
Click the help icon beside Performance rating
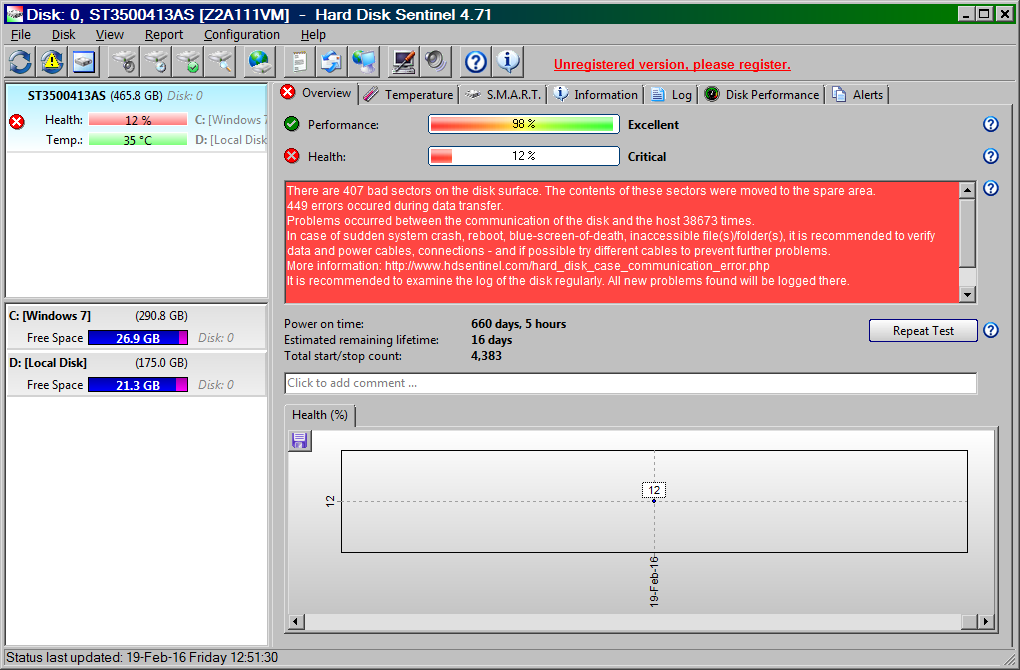991,124
